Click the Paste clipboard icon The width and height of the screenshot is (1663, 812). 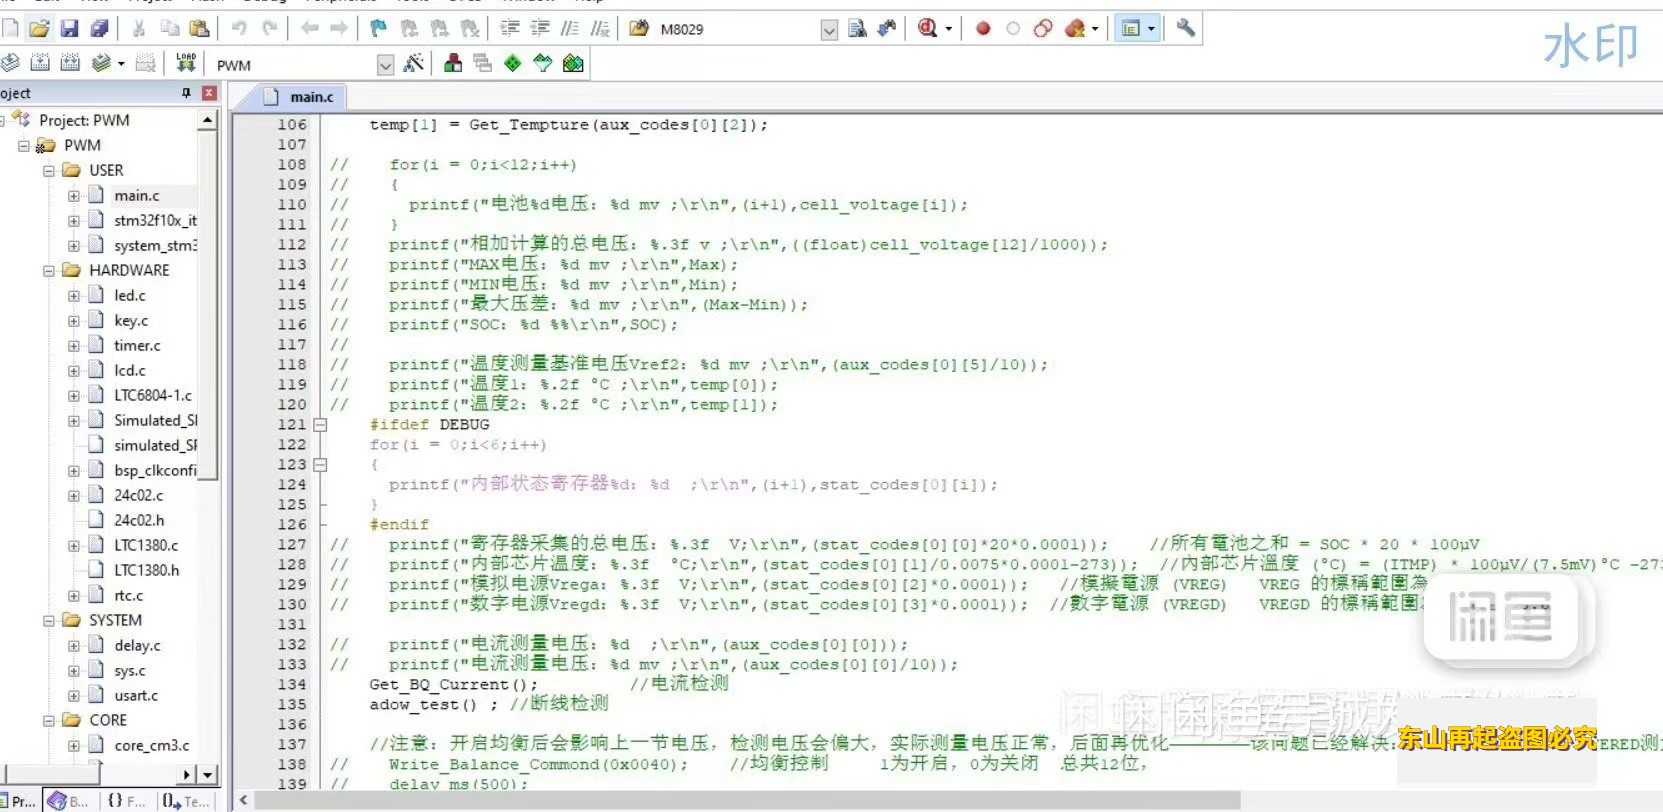[200, 29]
